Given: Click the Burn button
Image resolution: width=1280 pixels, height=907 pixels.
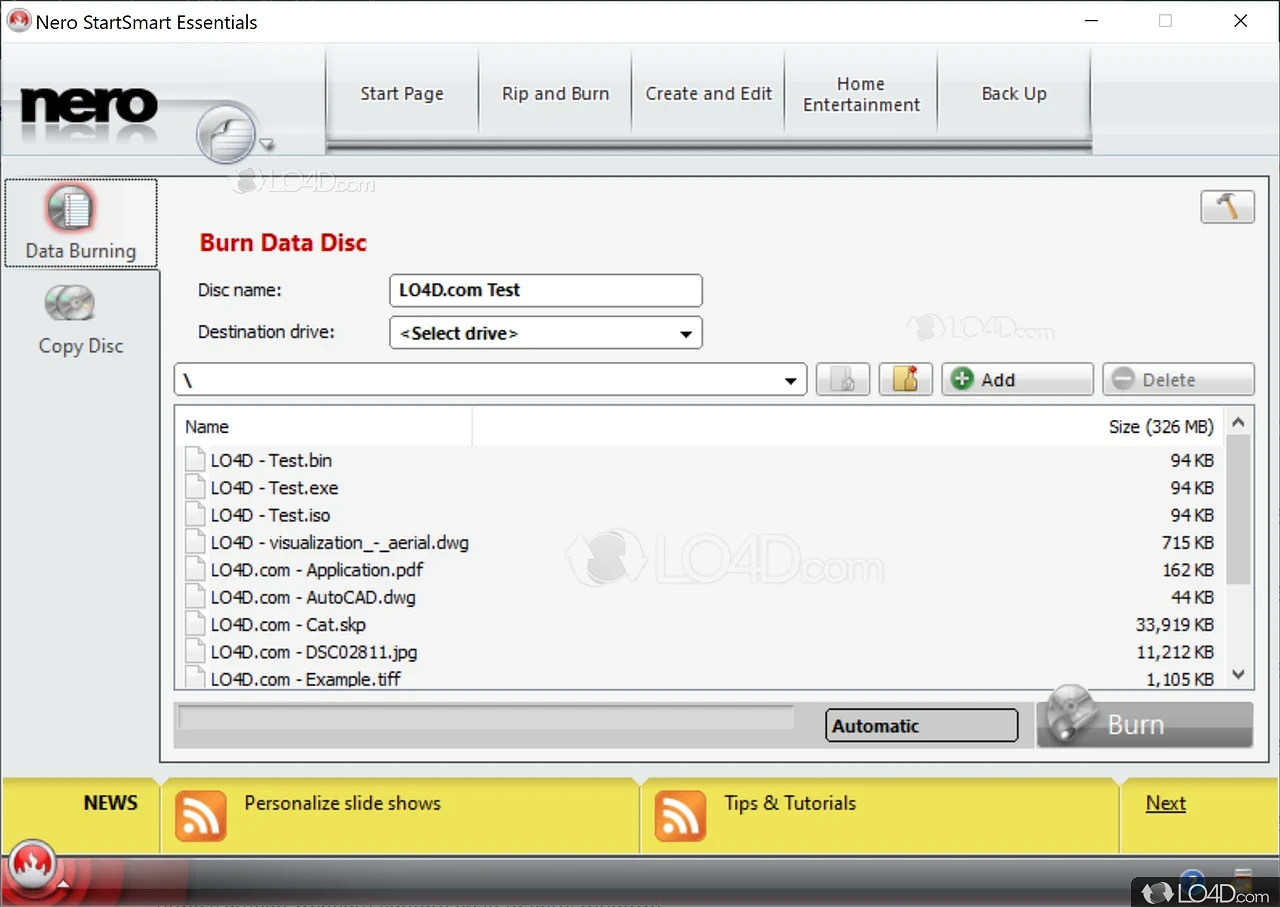Looking at the screenshot, I should tap(1144, 722).
